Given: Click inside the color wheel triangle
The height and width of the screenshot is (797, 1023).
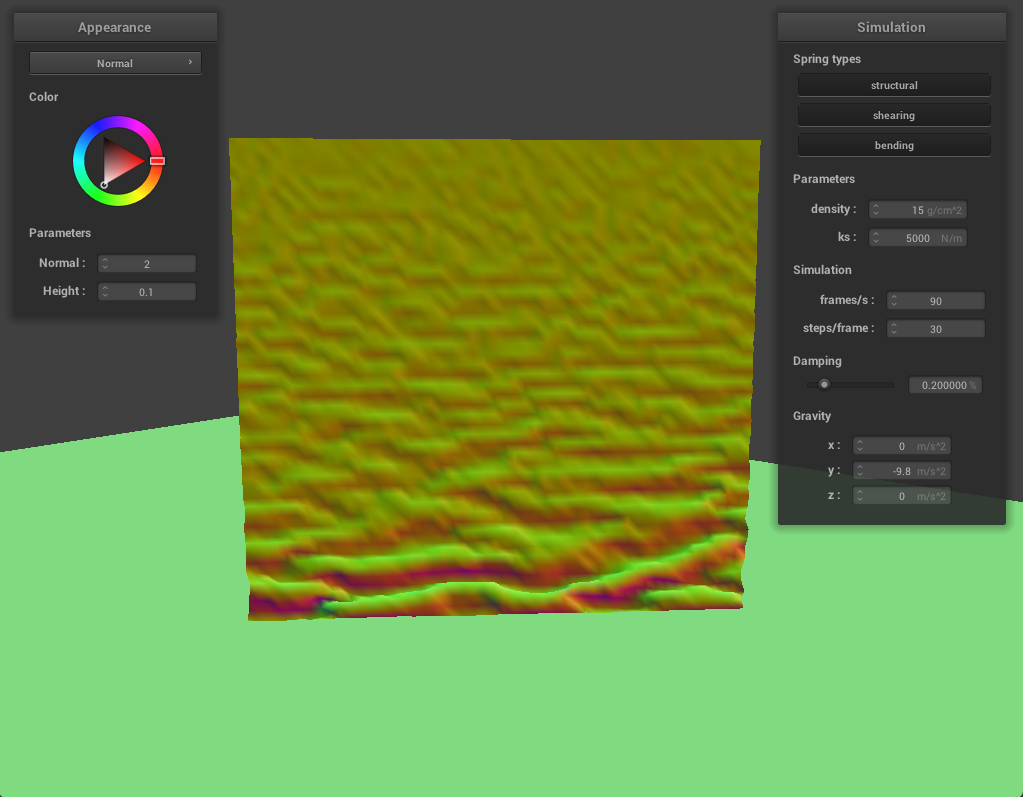Looking at the screenshot, I should tap(120, 160).
